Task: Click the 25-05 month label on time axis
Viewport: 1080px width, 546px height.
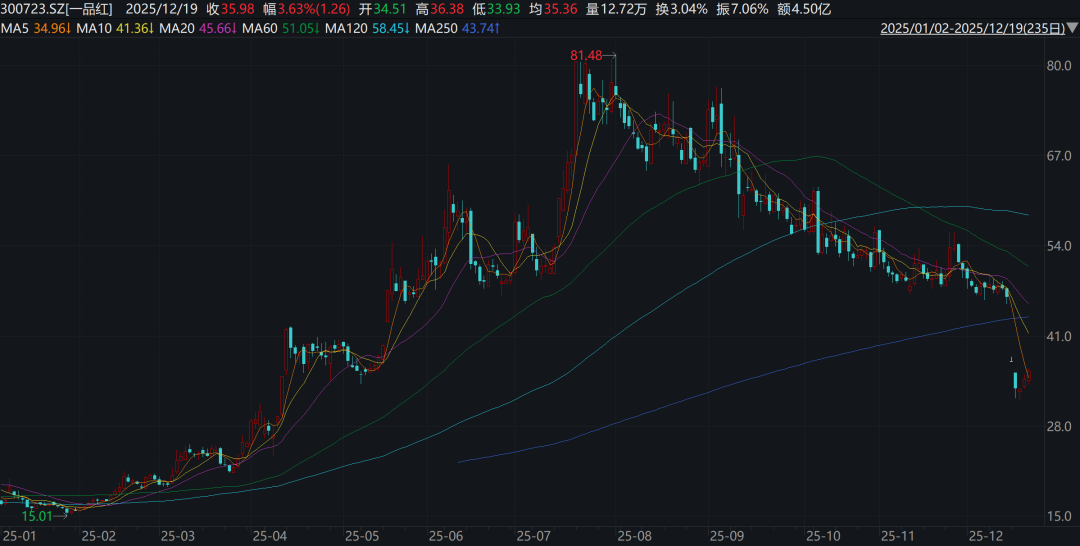Action: pos(362,535)
